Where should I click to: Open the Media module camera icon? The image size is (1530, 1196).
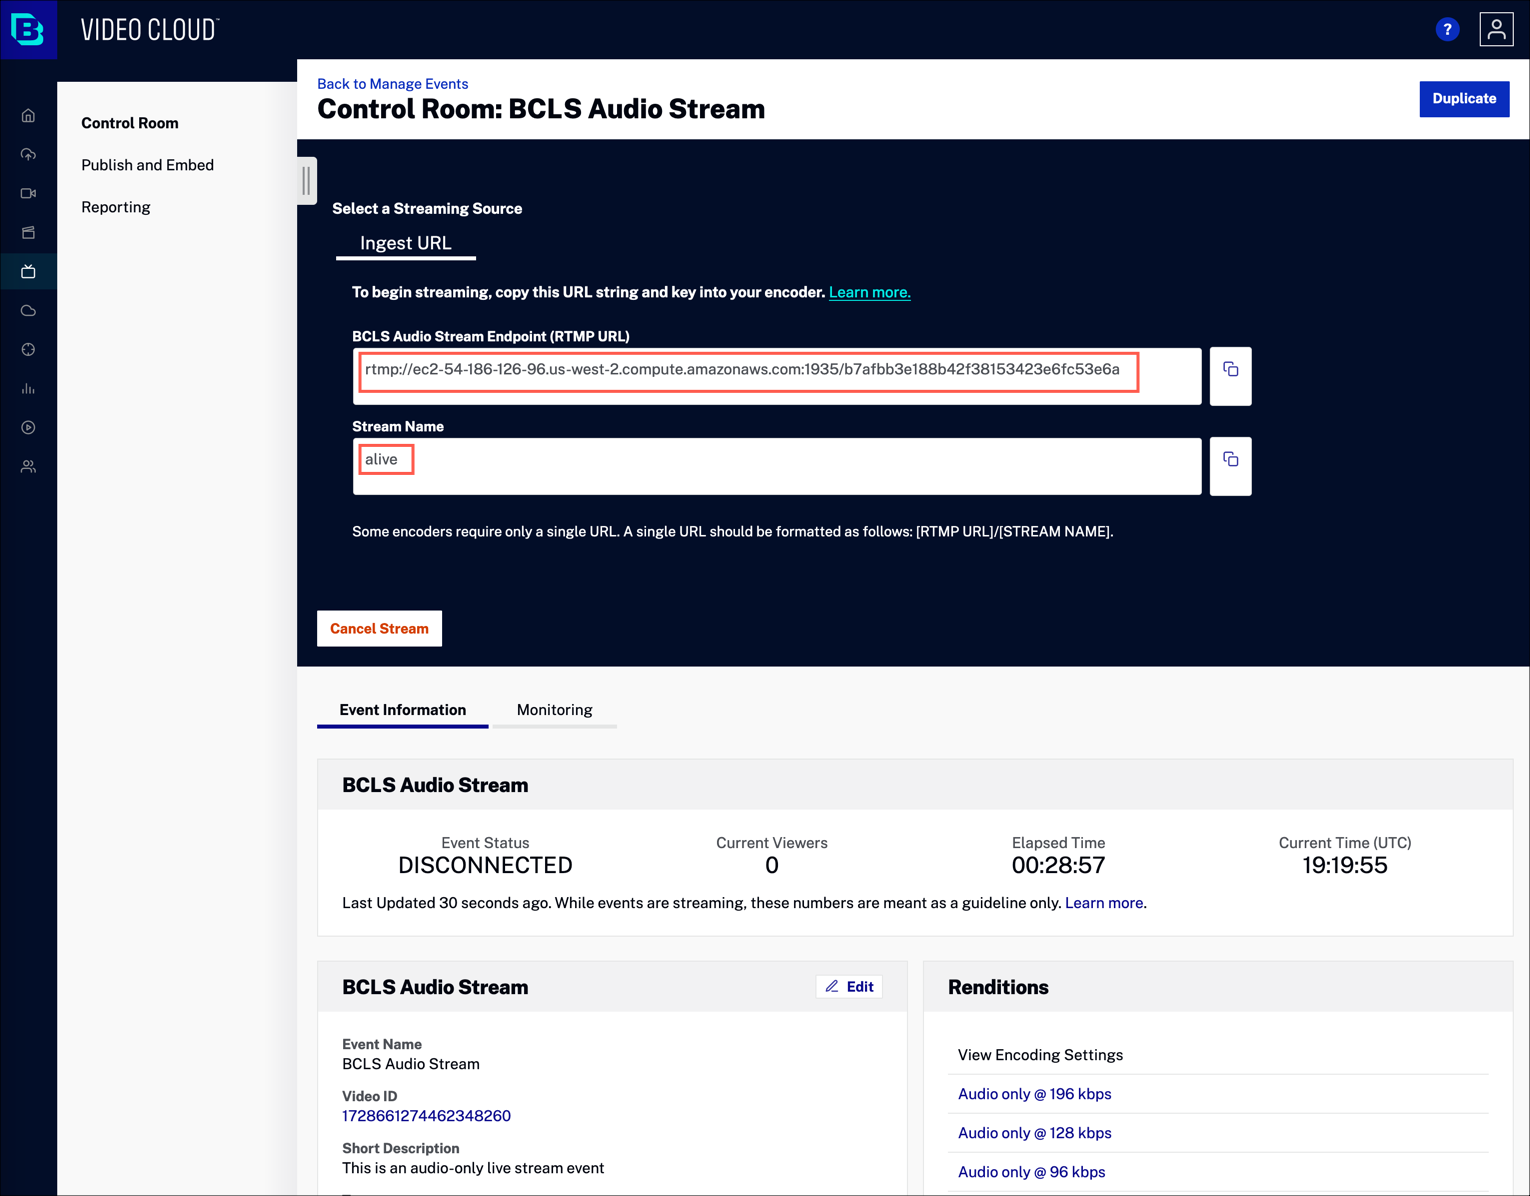click(x=28, y=194)
